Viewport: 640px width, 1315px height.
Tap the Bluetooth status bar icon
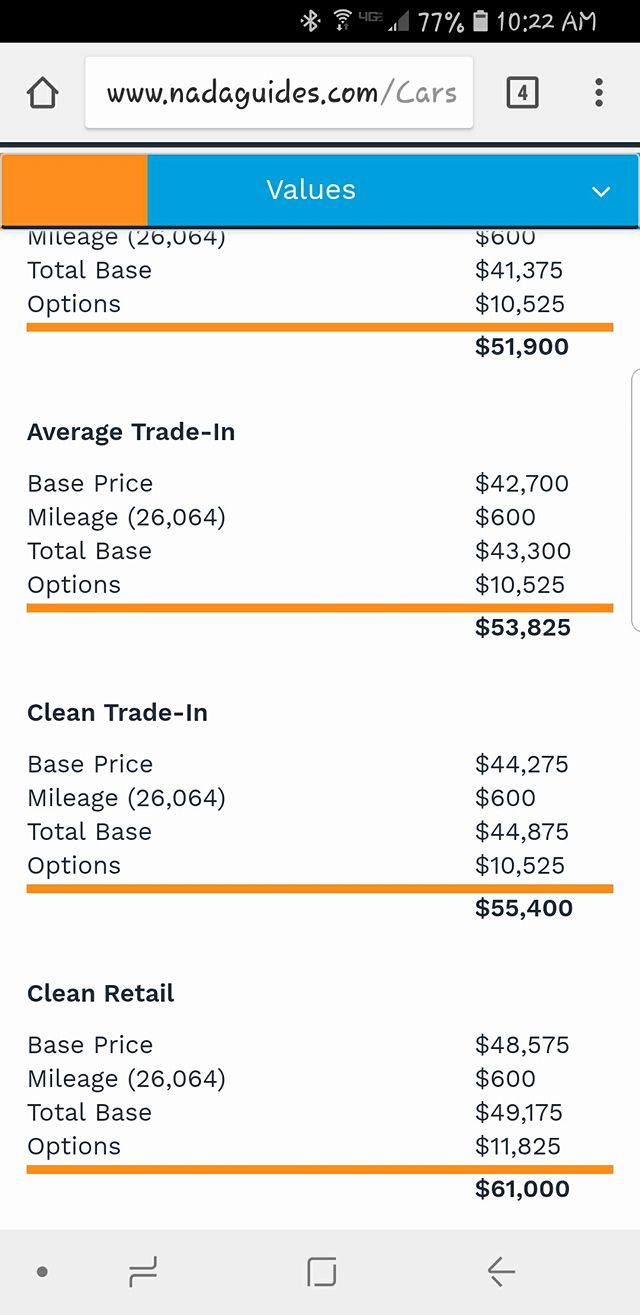[310, 21]
